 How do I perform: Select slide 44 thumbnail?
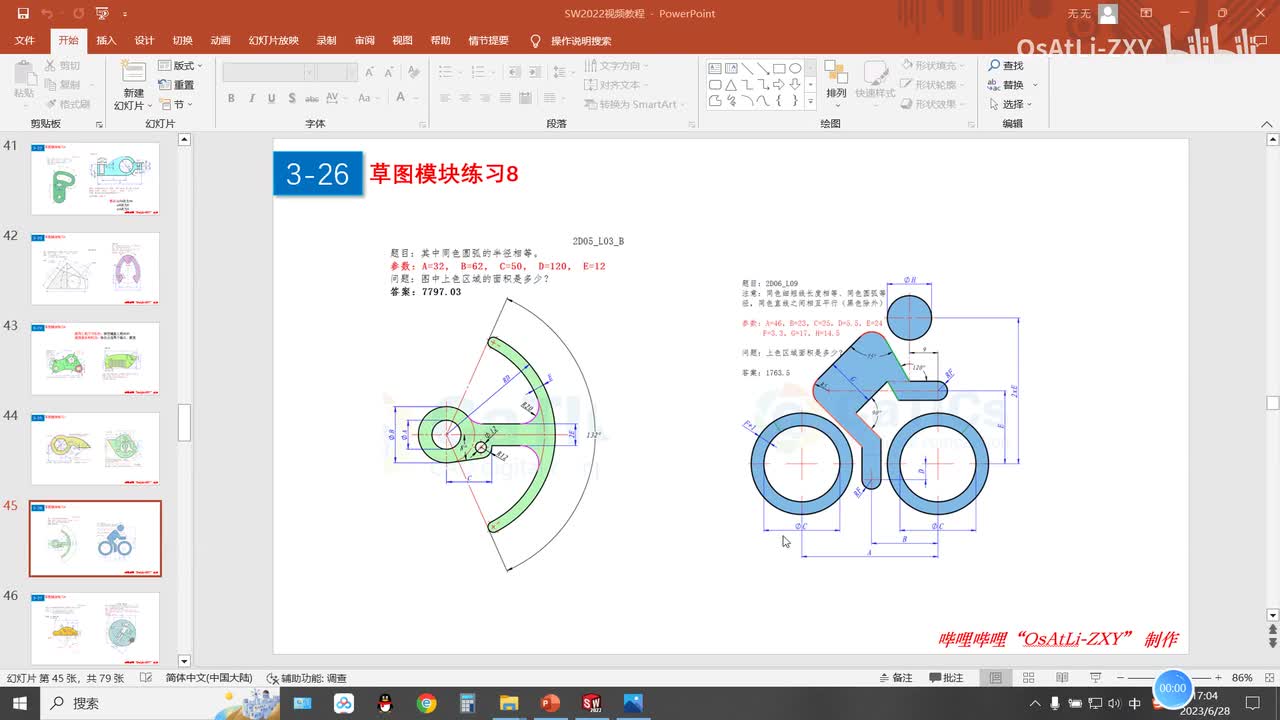pos(95,449)
